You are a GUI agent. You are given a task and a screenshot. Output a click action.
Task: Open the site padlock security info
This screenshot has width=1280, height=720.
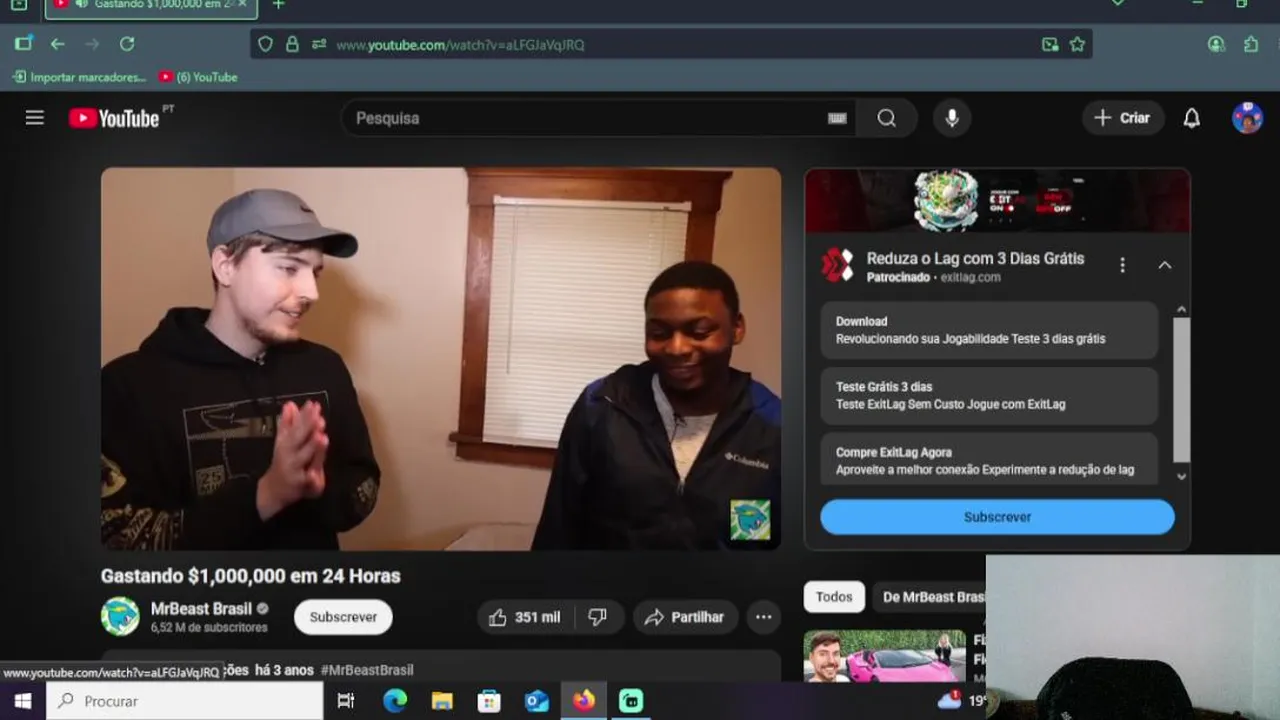coord(292,44)
